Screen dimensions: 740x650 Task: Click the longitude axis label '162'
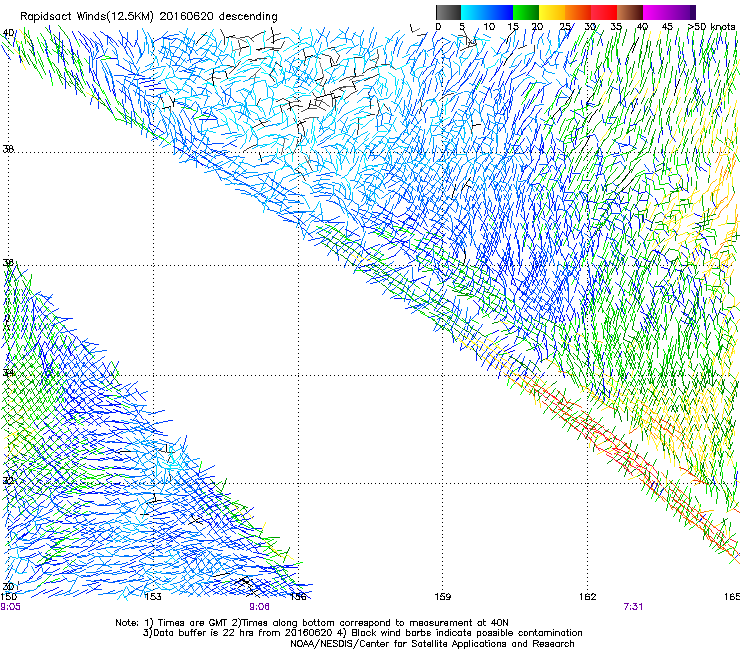coord(588,597)
